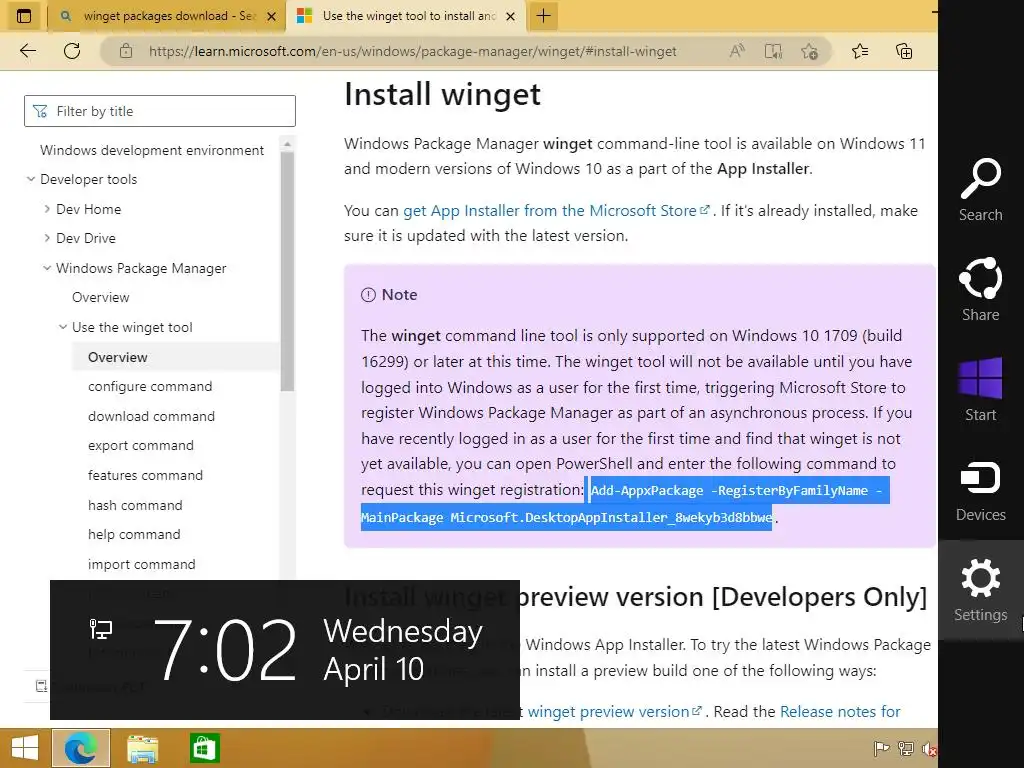The width and height of the screenshot is (1024, 768).
Task: Add this page to favorites
Action: coord(810,51)
